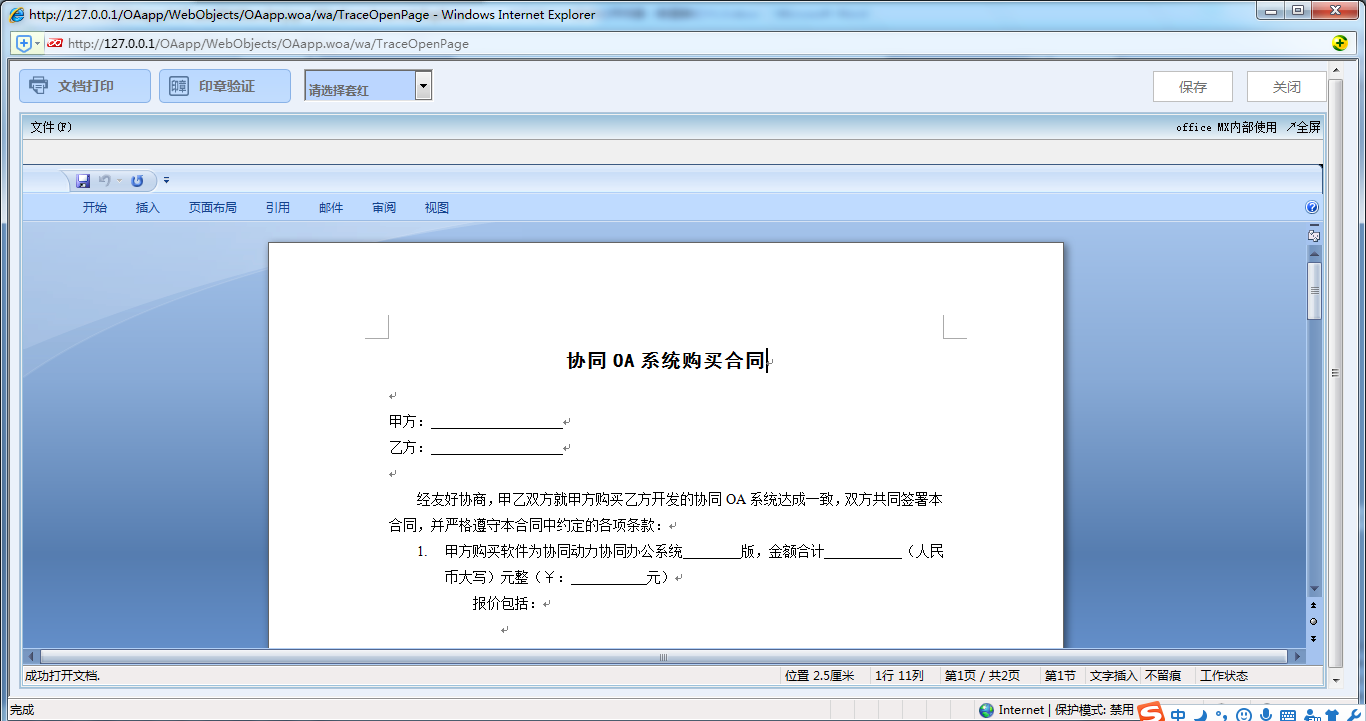Viewport: 1366px width, 721px height.
Task: Toggle 工作状态 in status bar
Action: 1224,675
